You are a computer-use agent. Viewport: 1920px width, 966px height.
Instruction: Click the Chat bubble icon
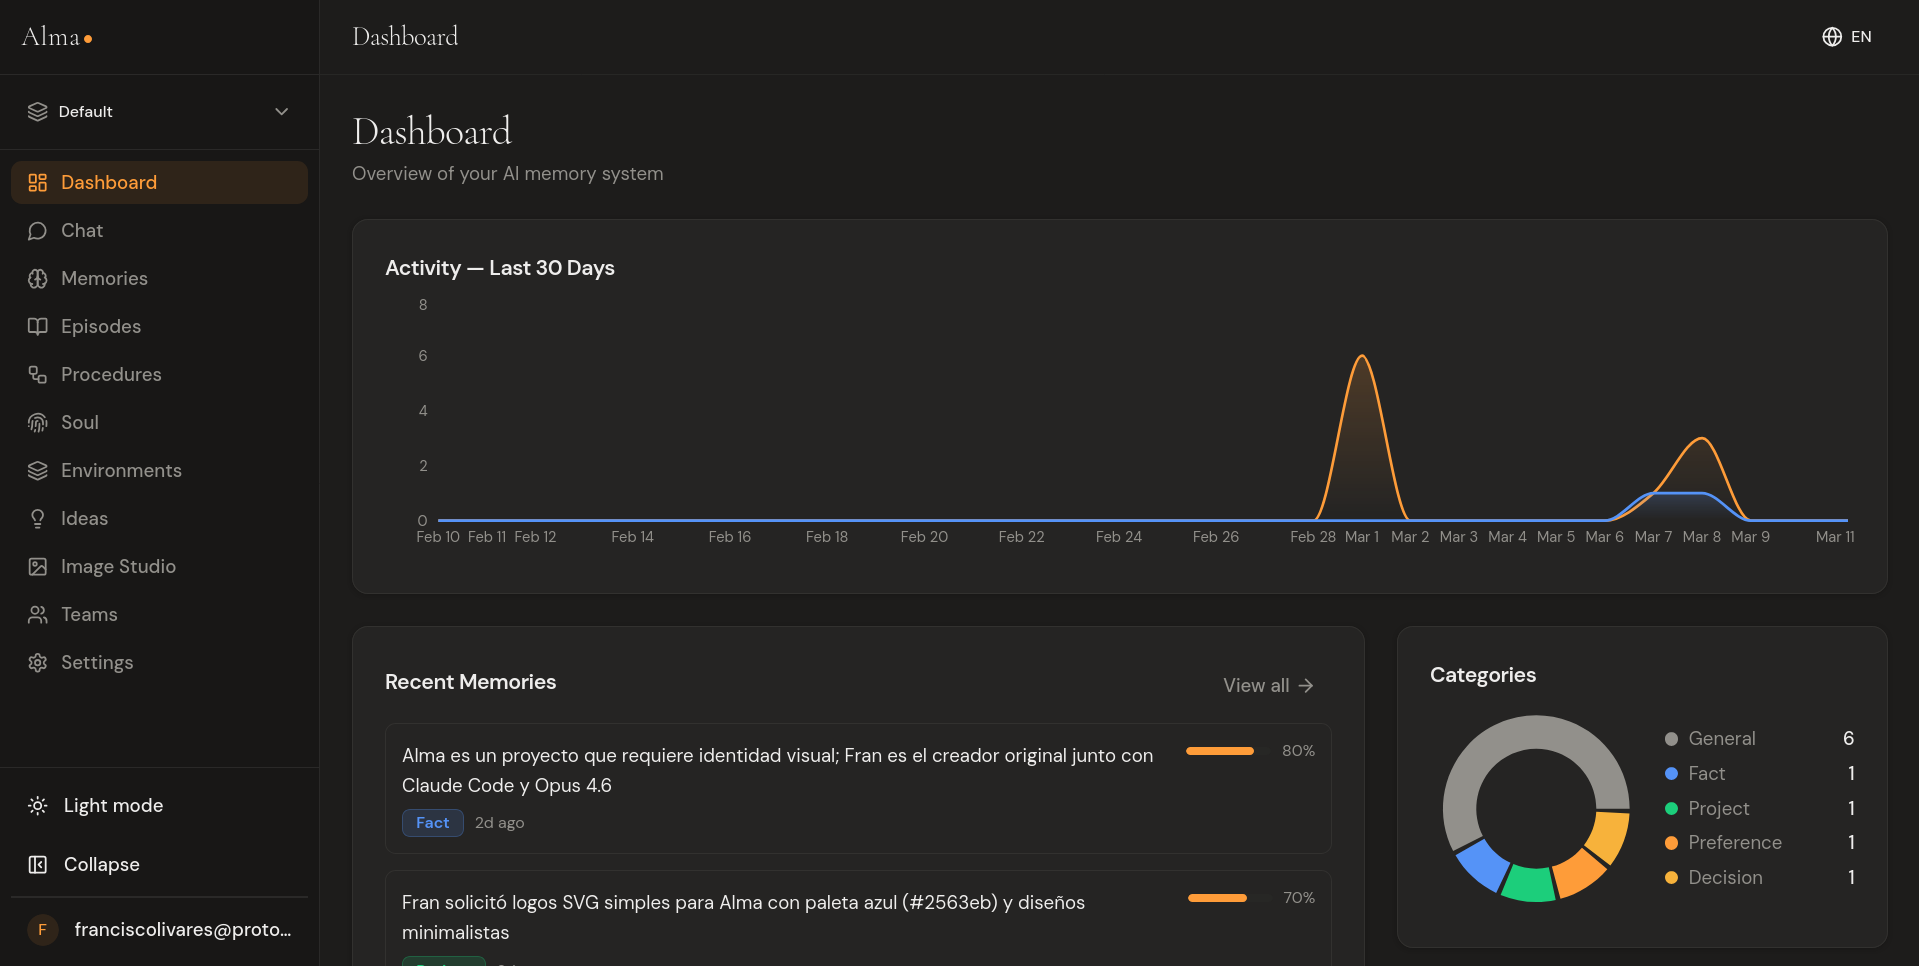(38, 230)
